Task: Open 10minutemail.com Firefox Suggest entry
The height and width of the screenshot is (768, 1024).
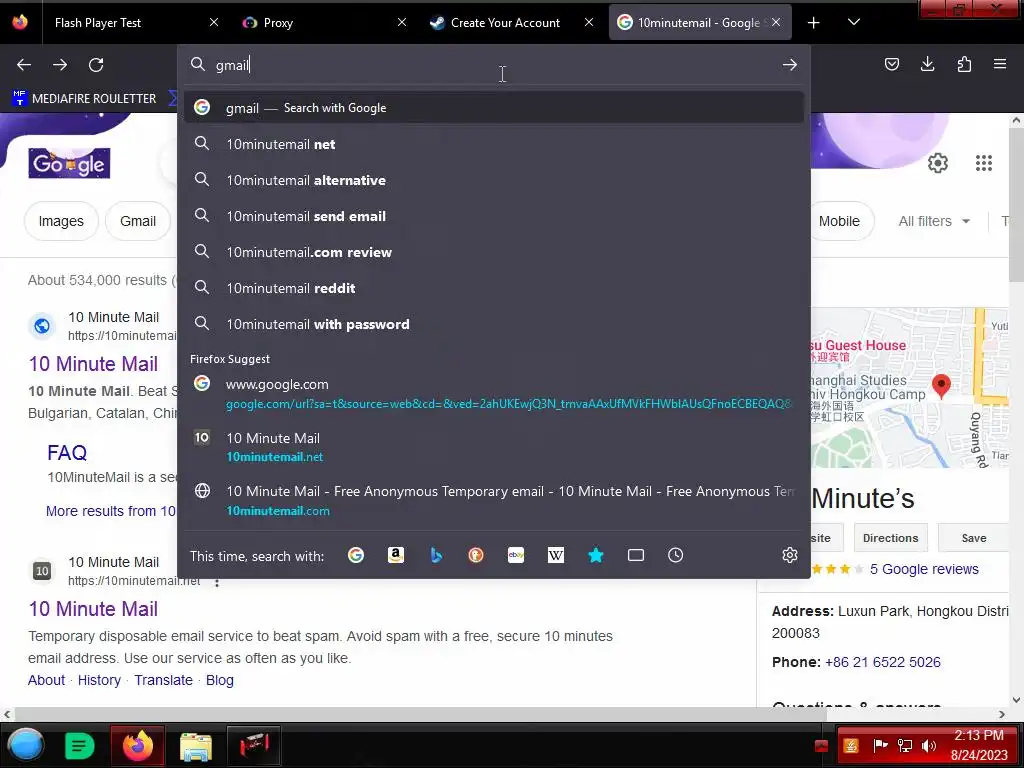Action: [494, 501]
